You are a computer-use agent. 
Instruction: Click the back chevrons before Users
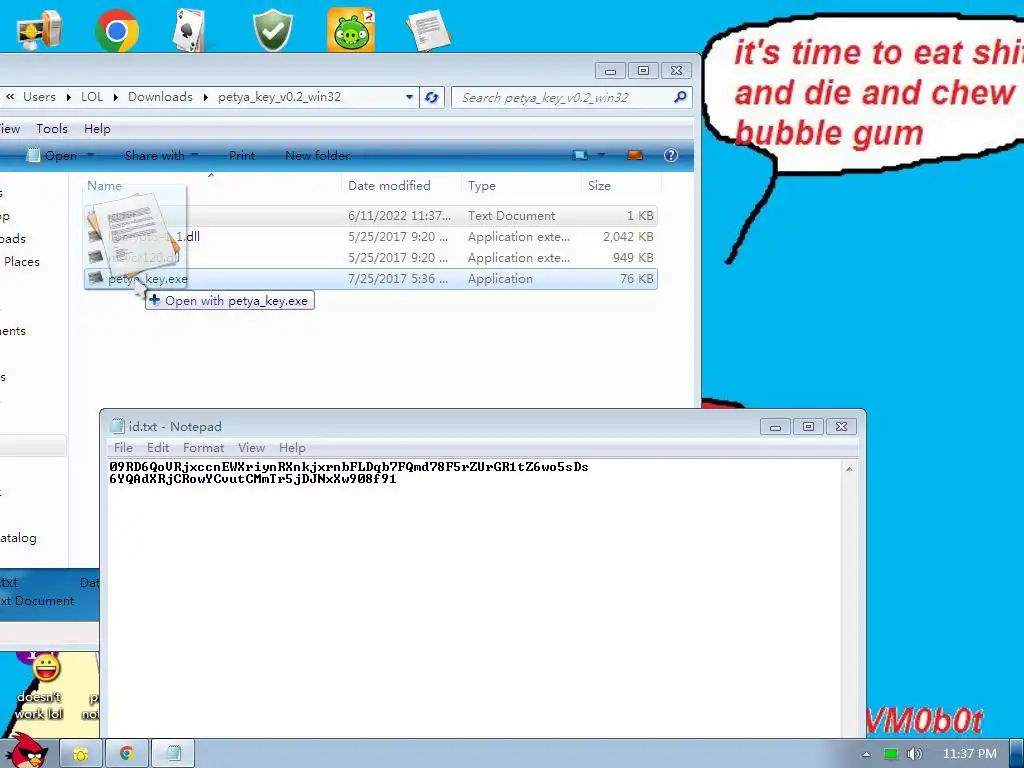[x=10, y=97]
